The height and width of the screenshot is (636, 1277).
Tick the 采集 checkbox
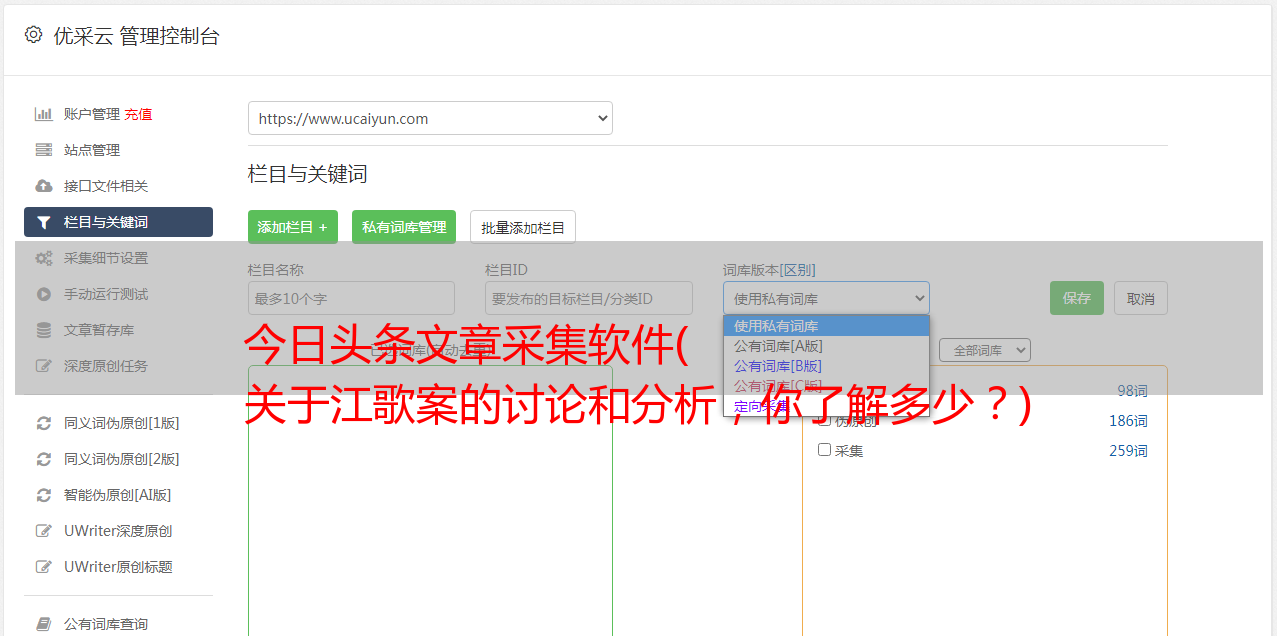(825, 450)
